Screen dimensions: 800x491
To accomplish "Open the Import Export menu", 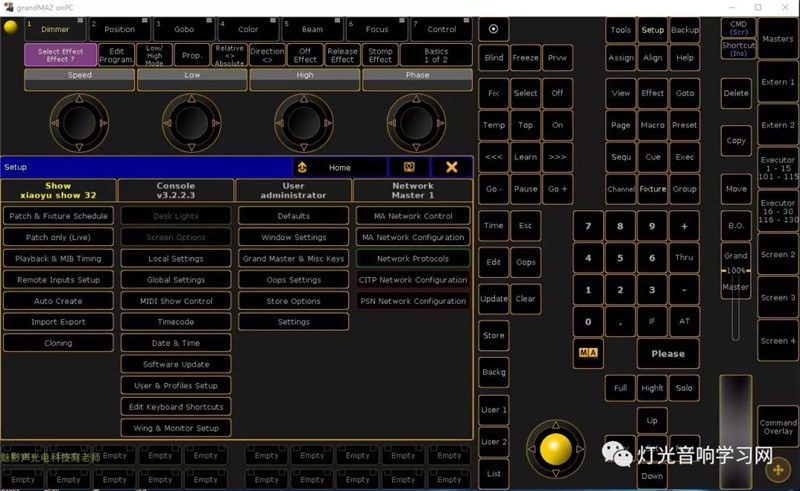I will click(x=58, y=322).
